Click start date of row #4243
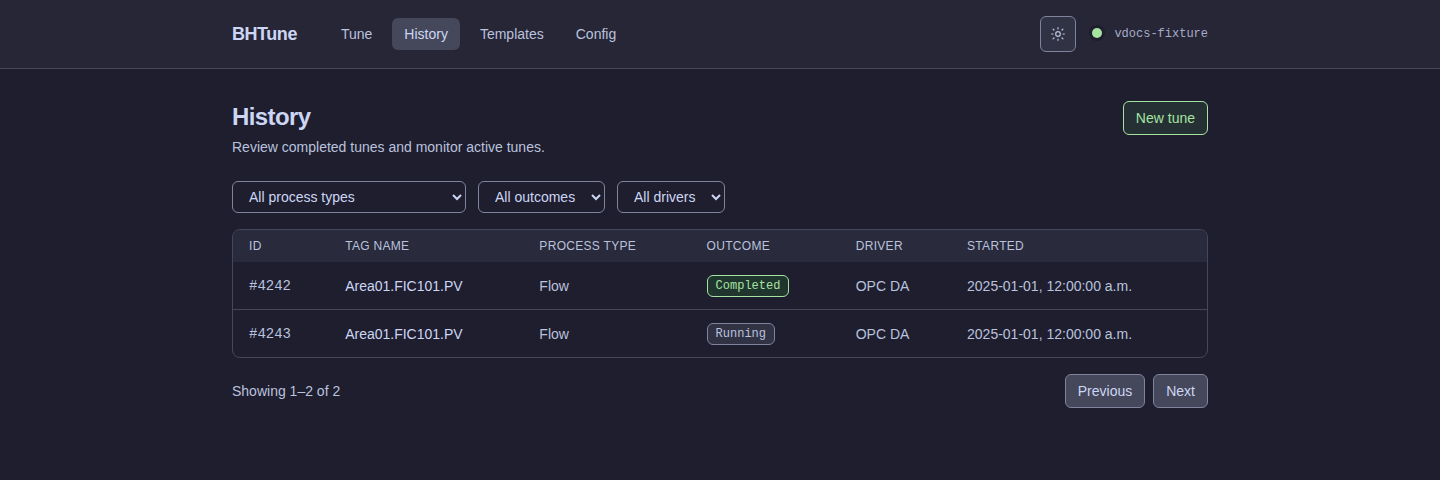Viewport: 1440px width, 480px height. (1049, 334)
